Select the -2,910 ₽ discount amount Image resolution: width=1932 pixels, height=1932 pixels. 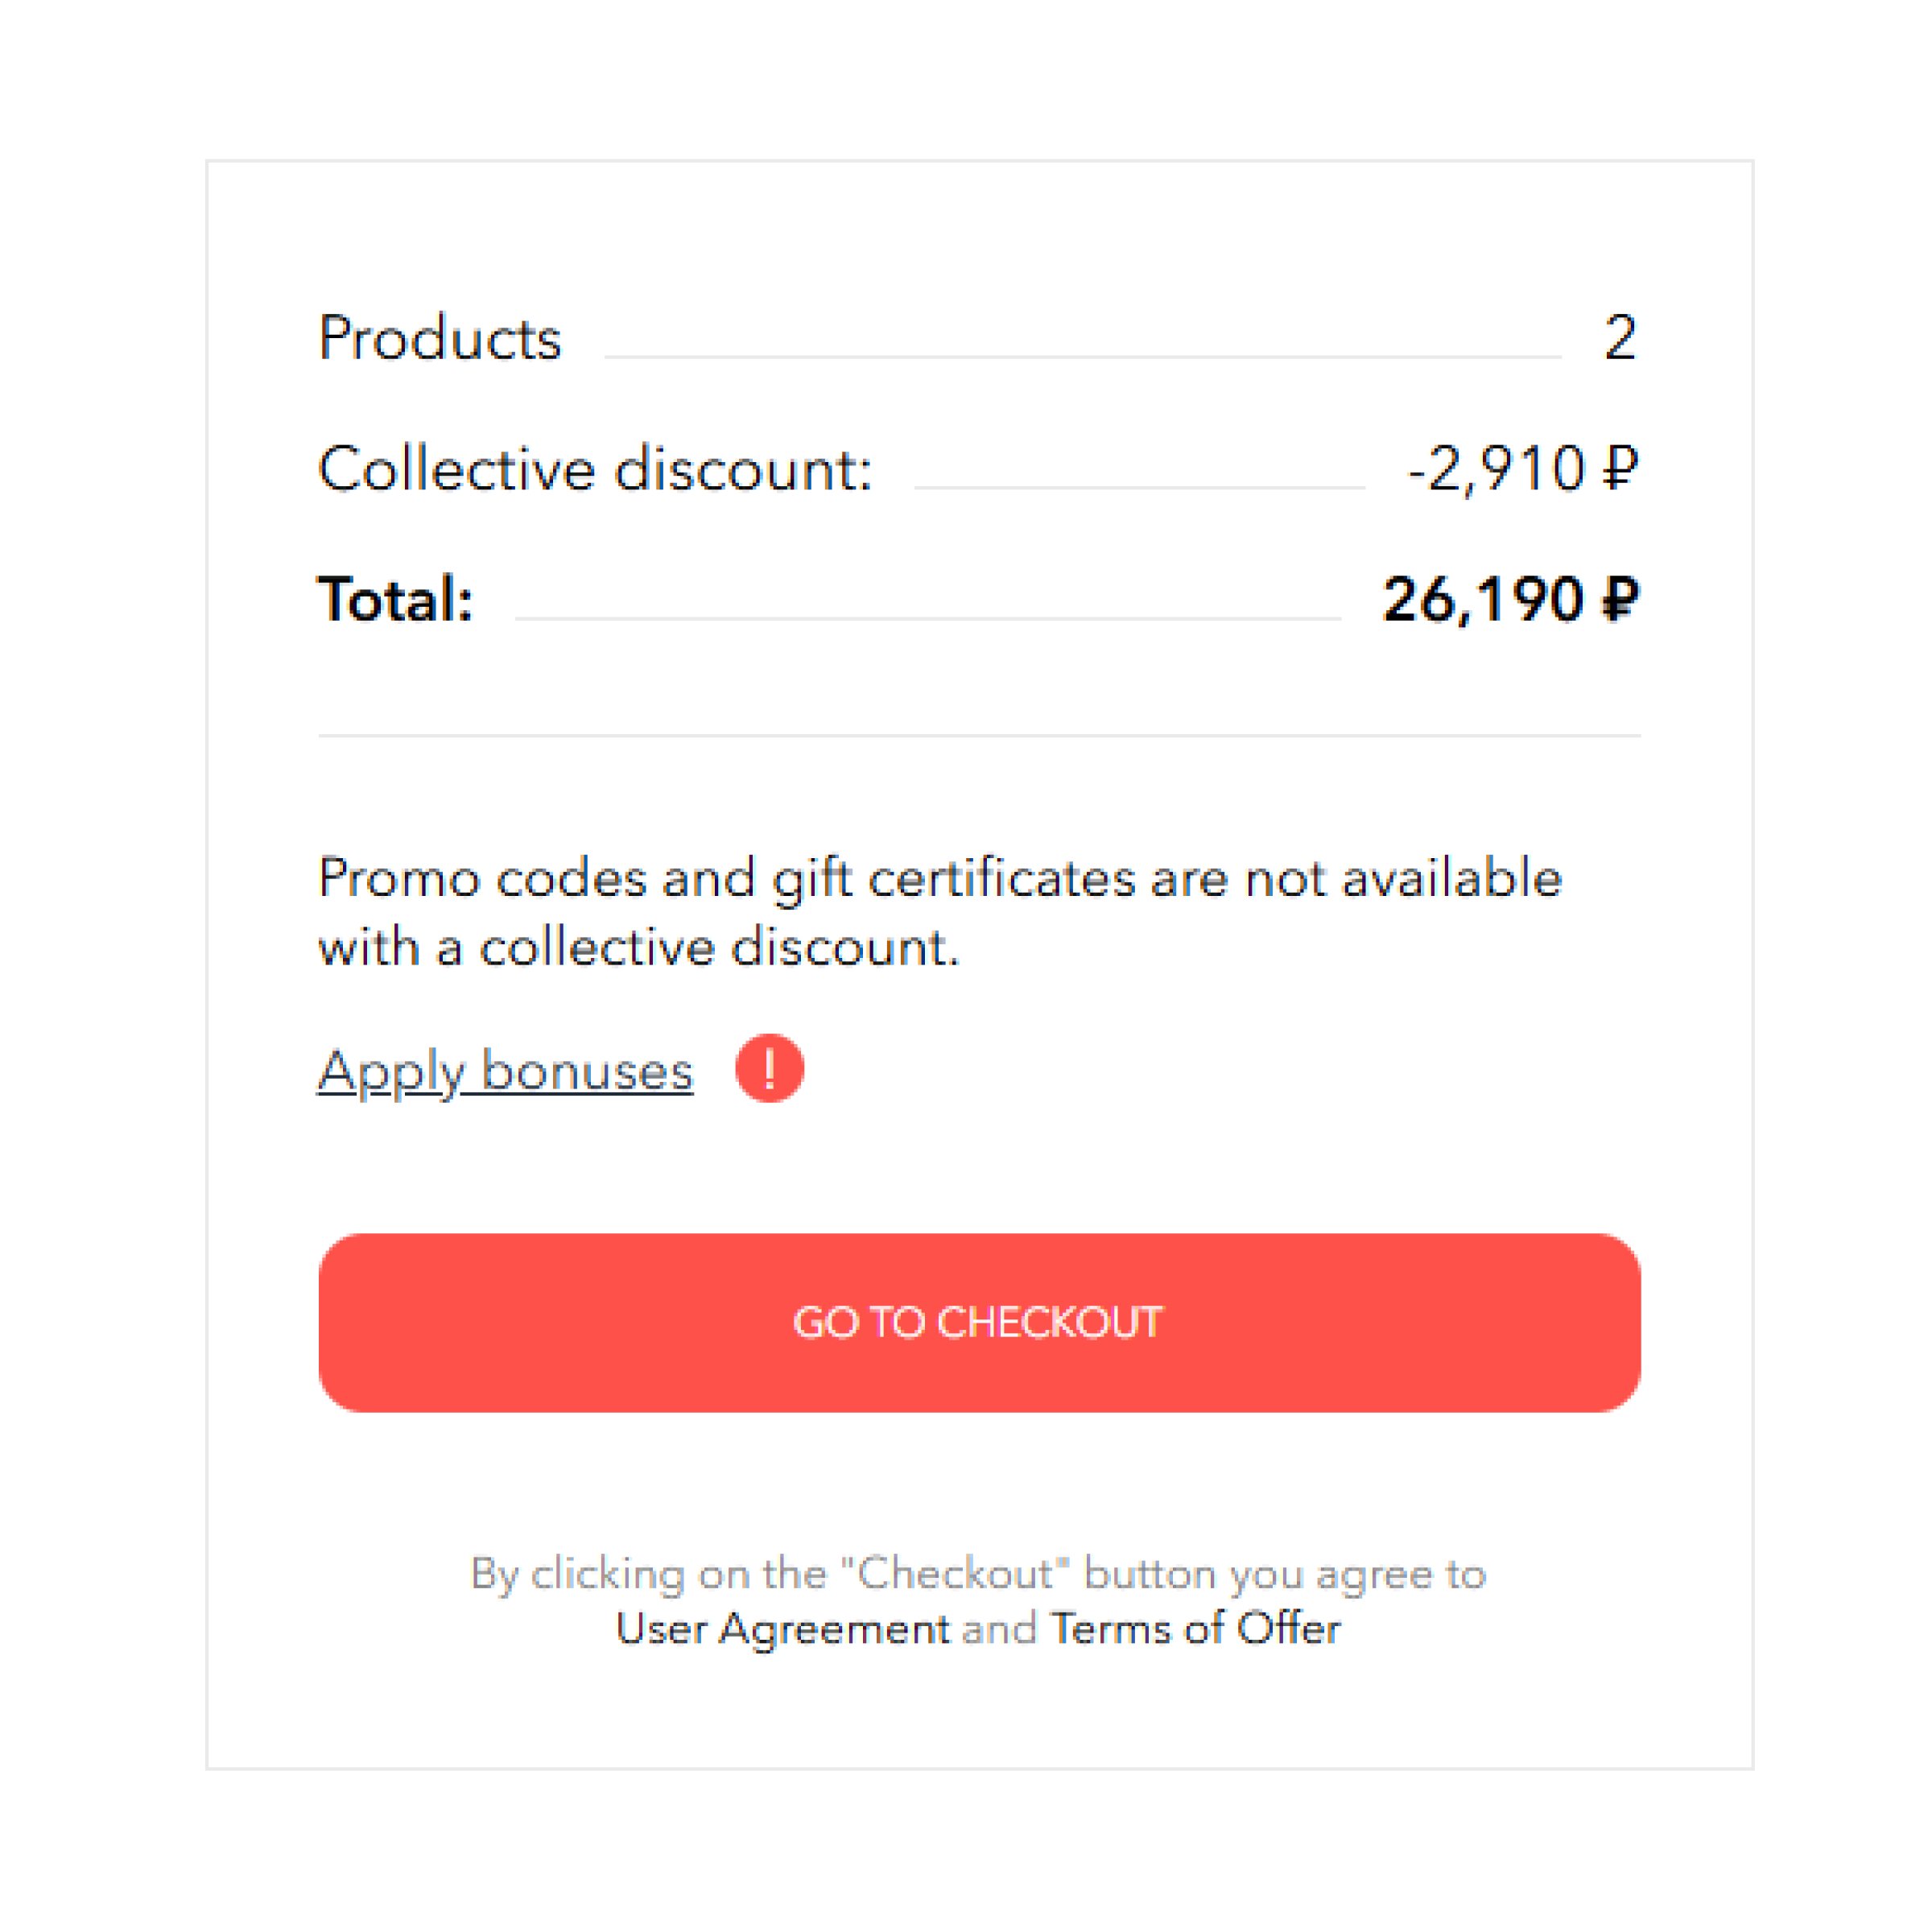(1522, 469)
